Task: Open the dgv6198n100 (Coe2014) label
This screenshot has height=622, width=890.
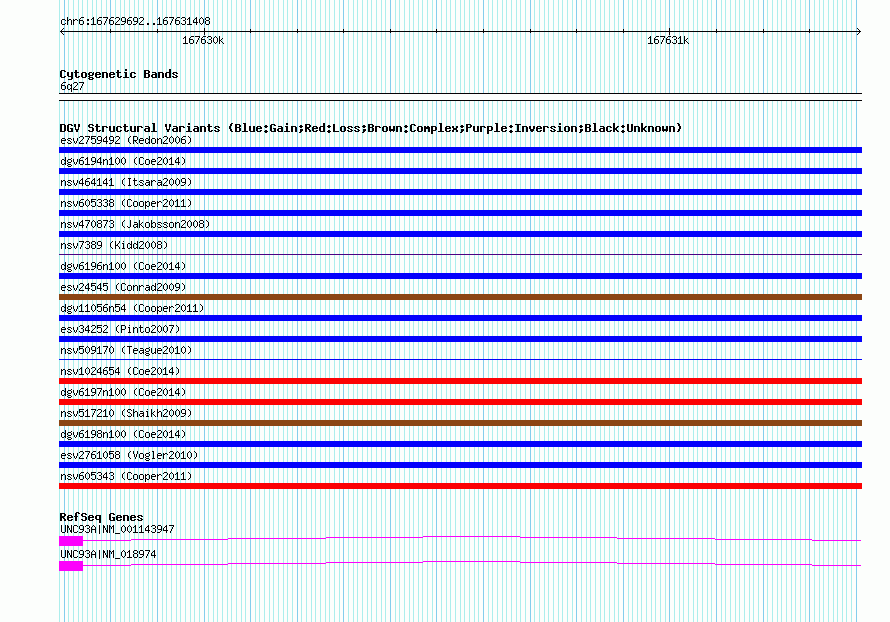Action: [x=123, y=434]
